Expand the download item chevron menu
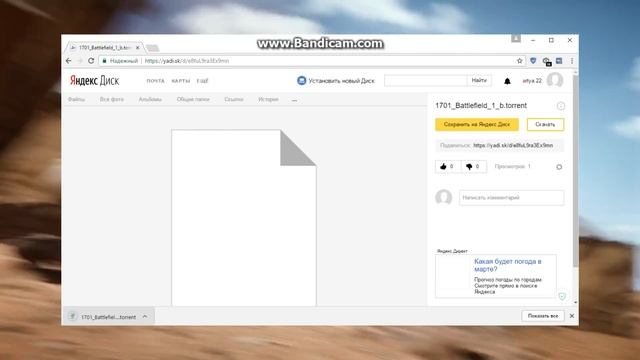The image size is (640, 360). [145, 317]
